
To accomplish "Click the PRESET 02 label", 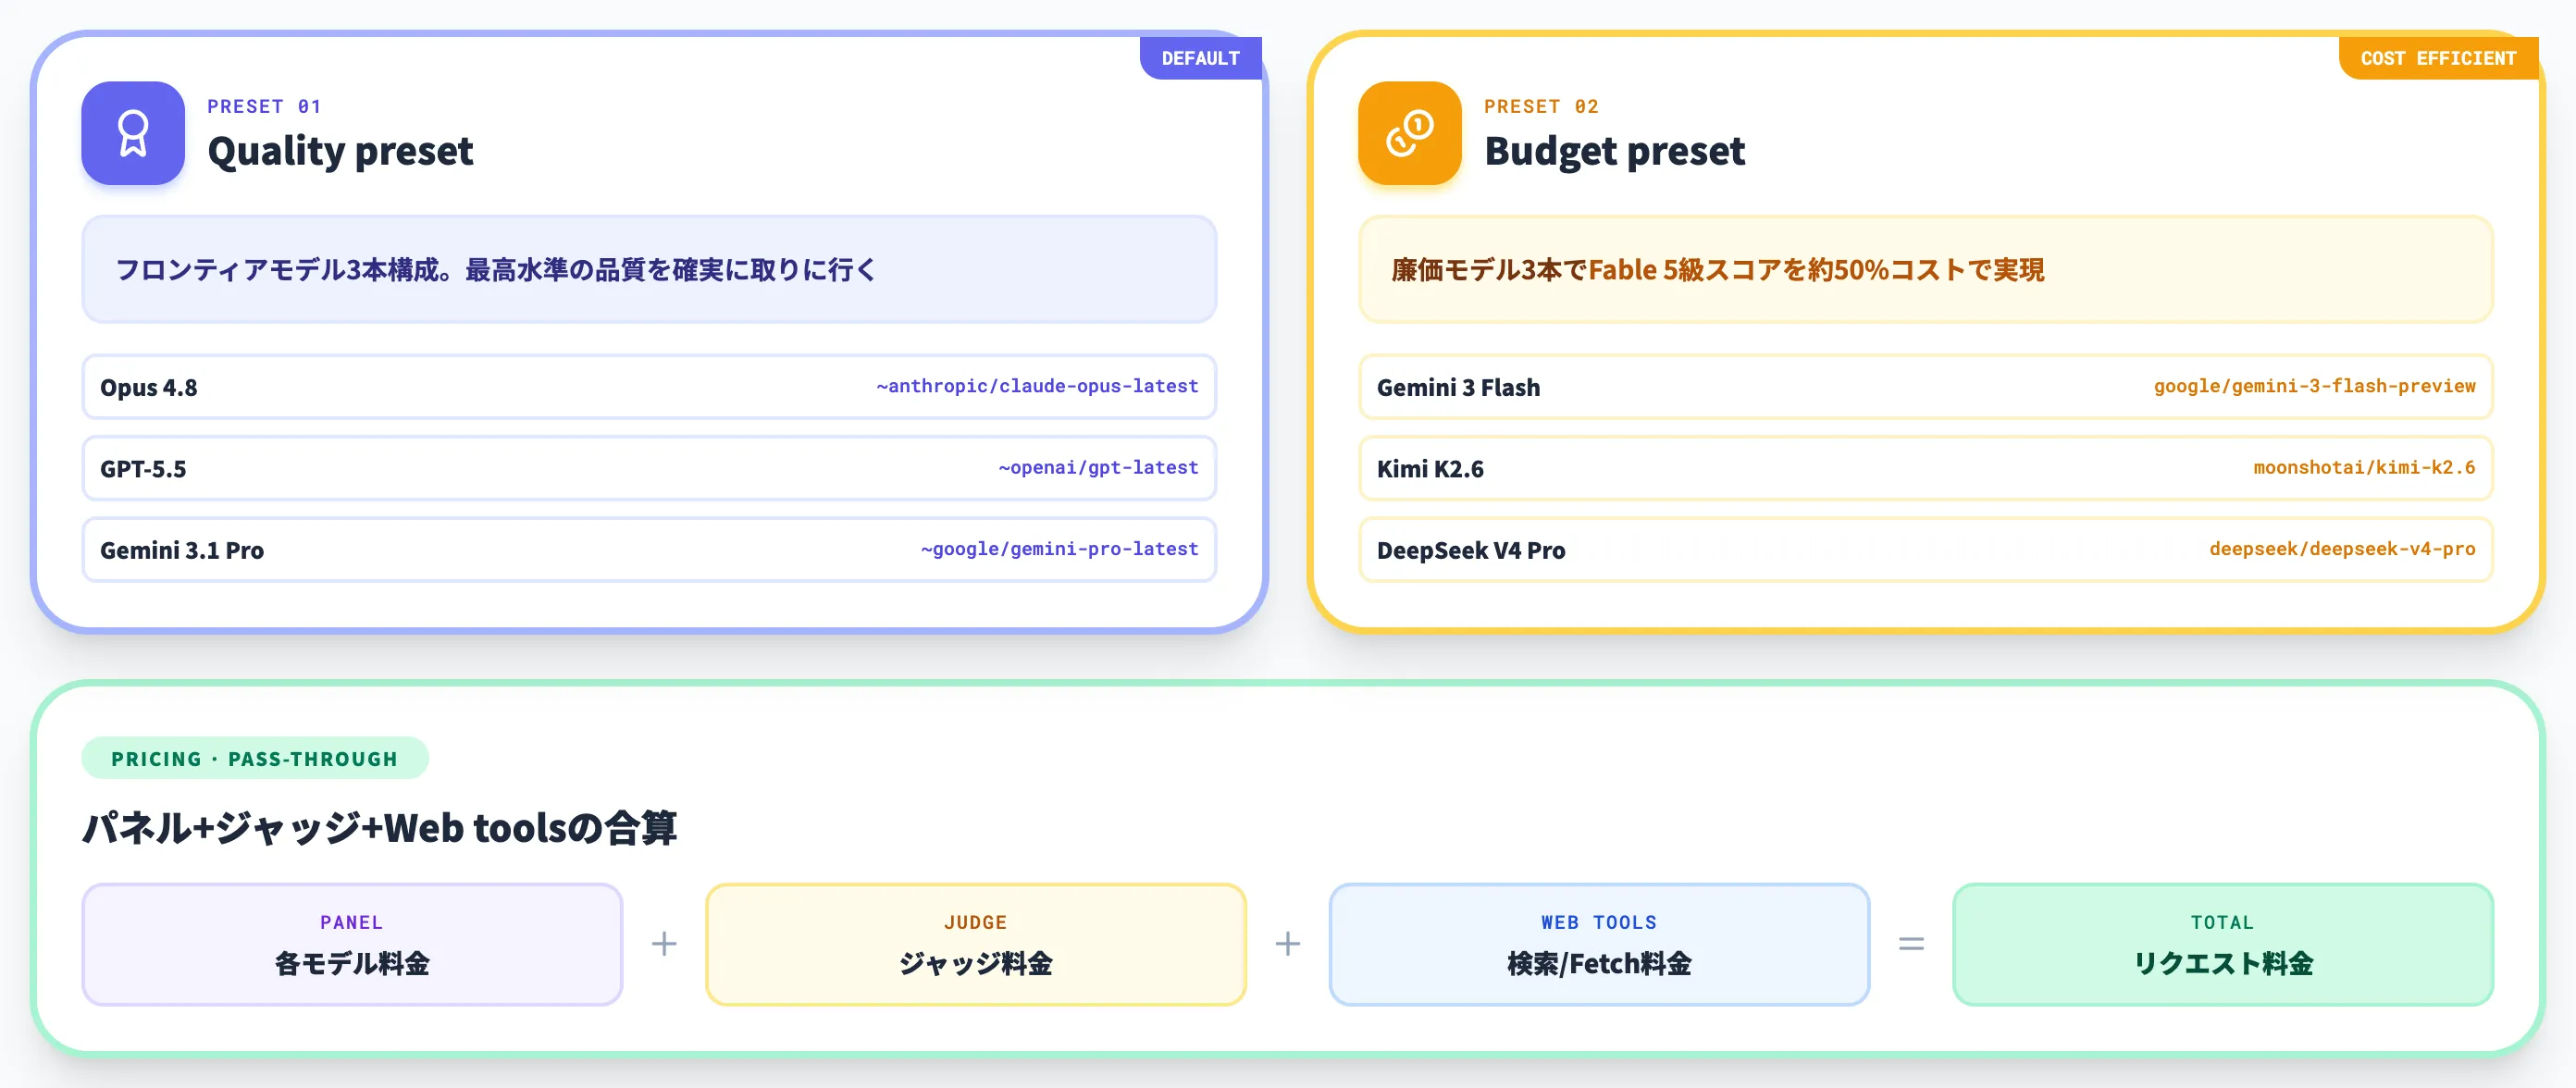I will [1541, 106].
